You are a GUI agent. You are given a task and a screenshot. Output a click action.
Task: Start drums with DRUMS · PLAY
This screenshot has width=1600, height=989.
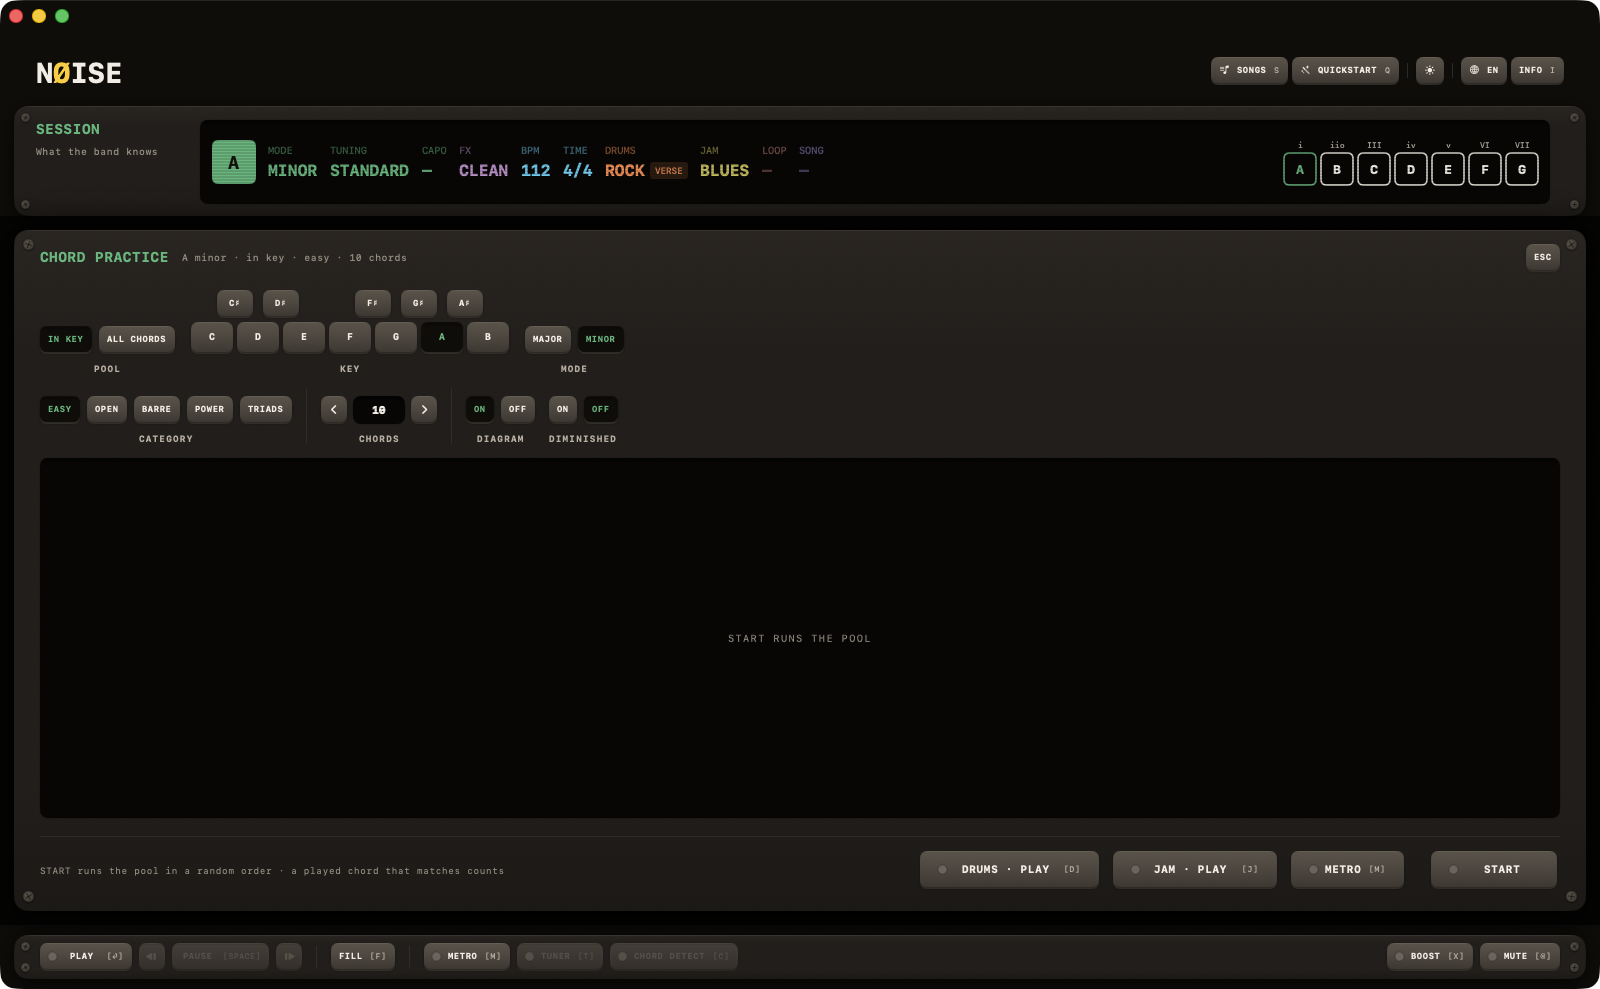(x=1009, y=869)
